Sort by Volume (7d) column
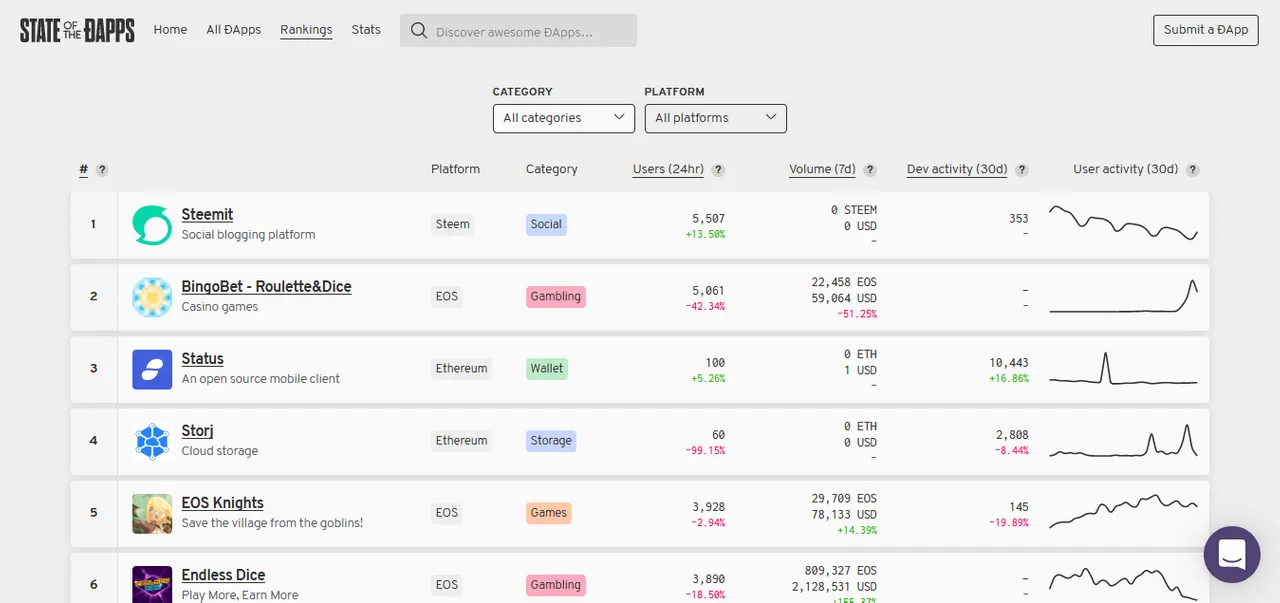Viewport: 1280px width, 603px height. (822, 170)
